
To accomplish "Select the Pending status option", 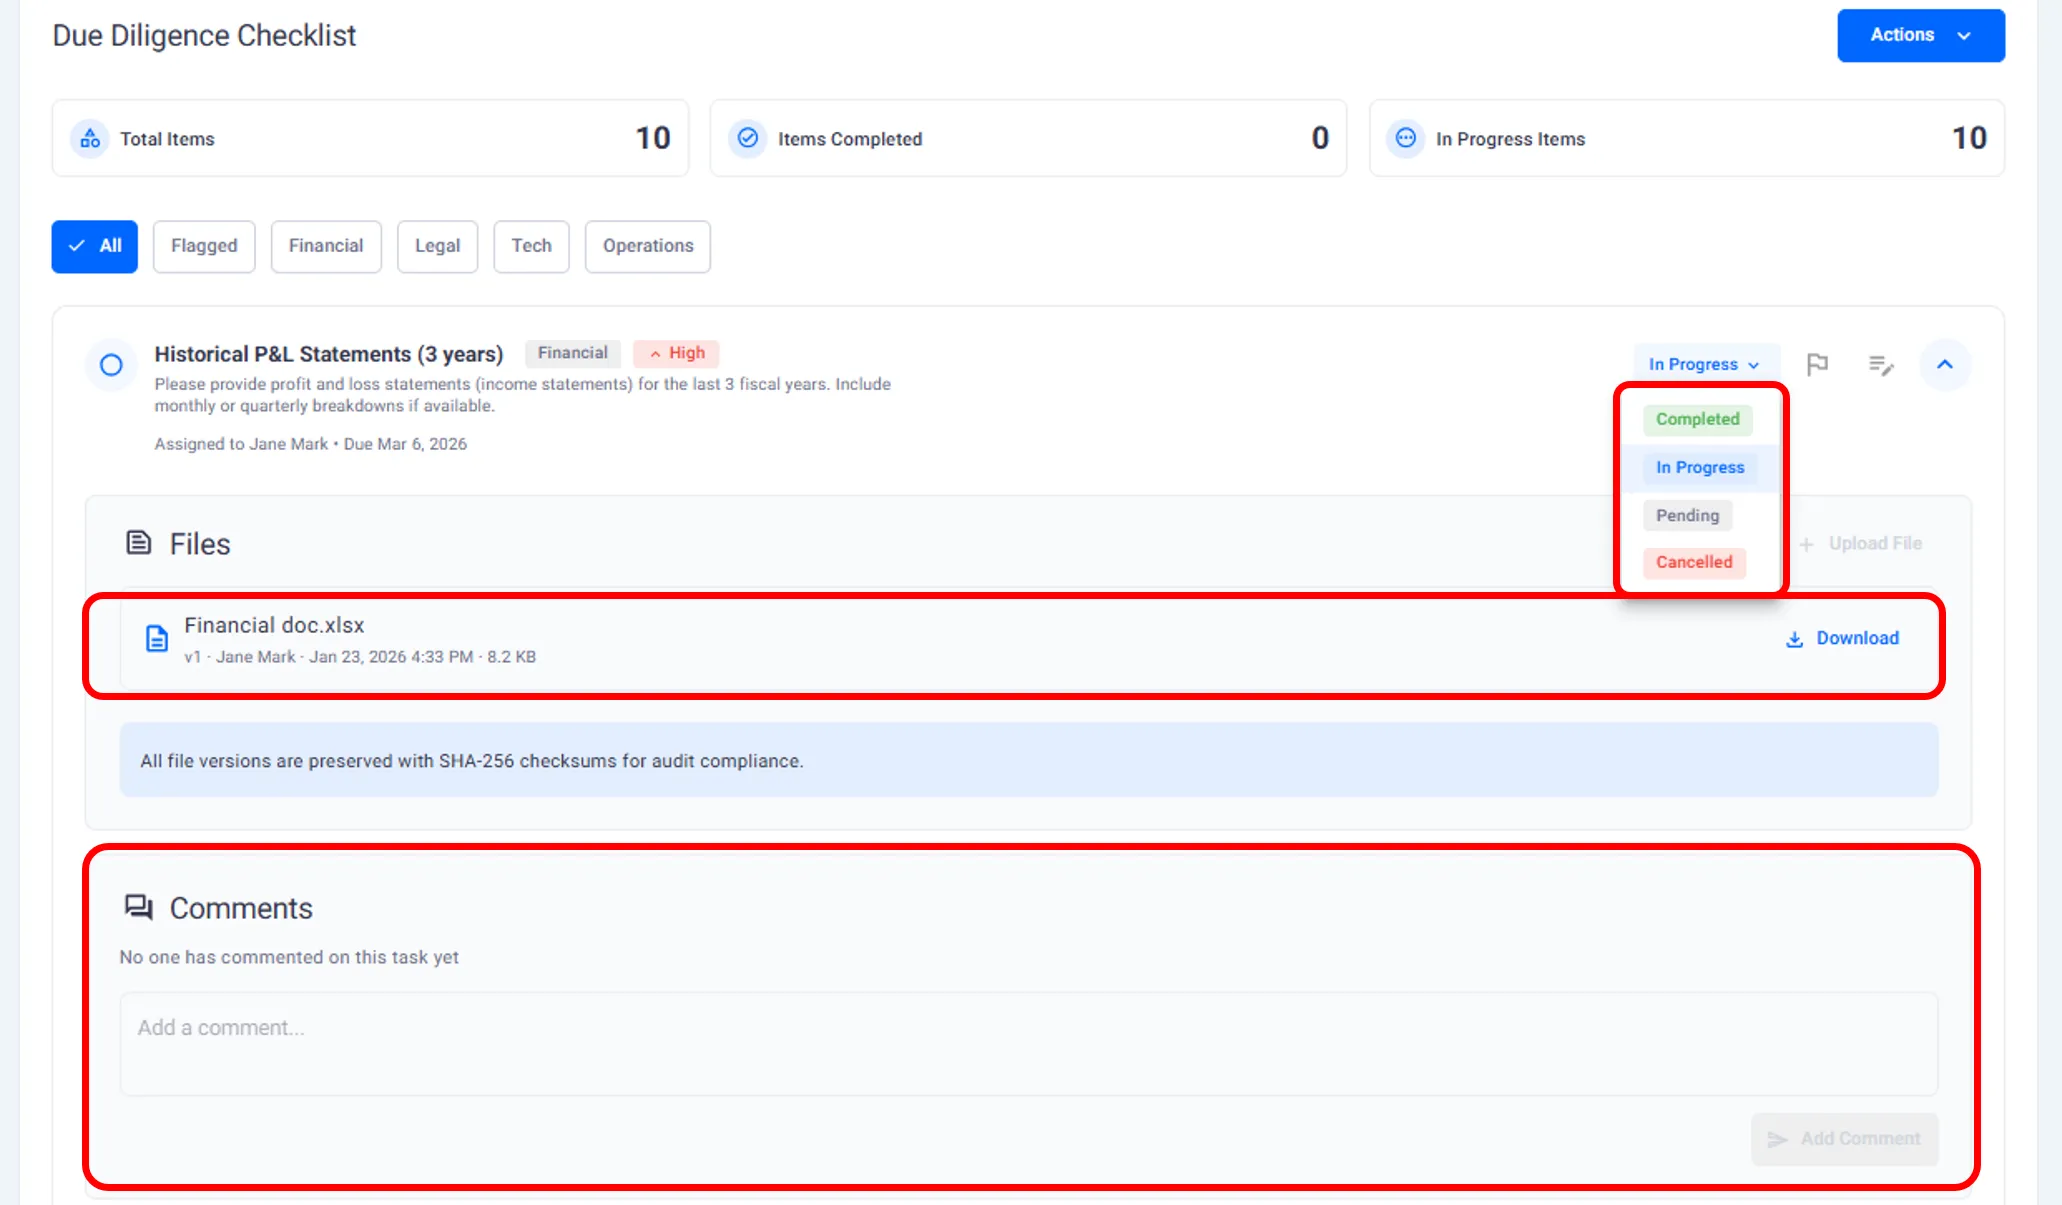I will pos(1687,515).
